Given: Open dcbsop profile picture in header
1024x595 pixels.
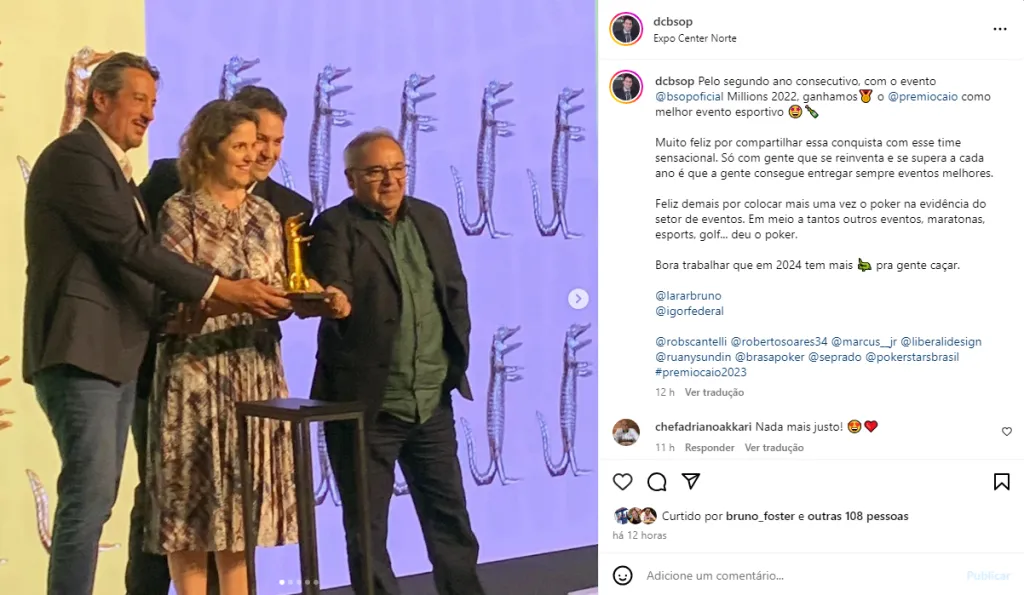Looking at the screenshot, I should [626, 29].
